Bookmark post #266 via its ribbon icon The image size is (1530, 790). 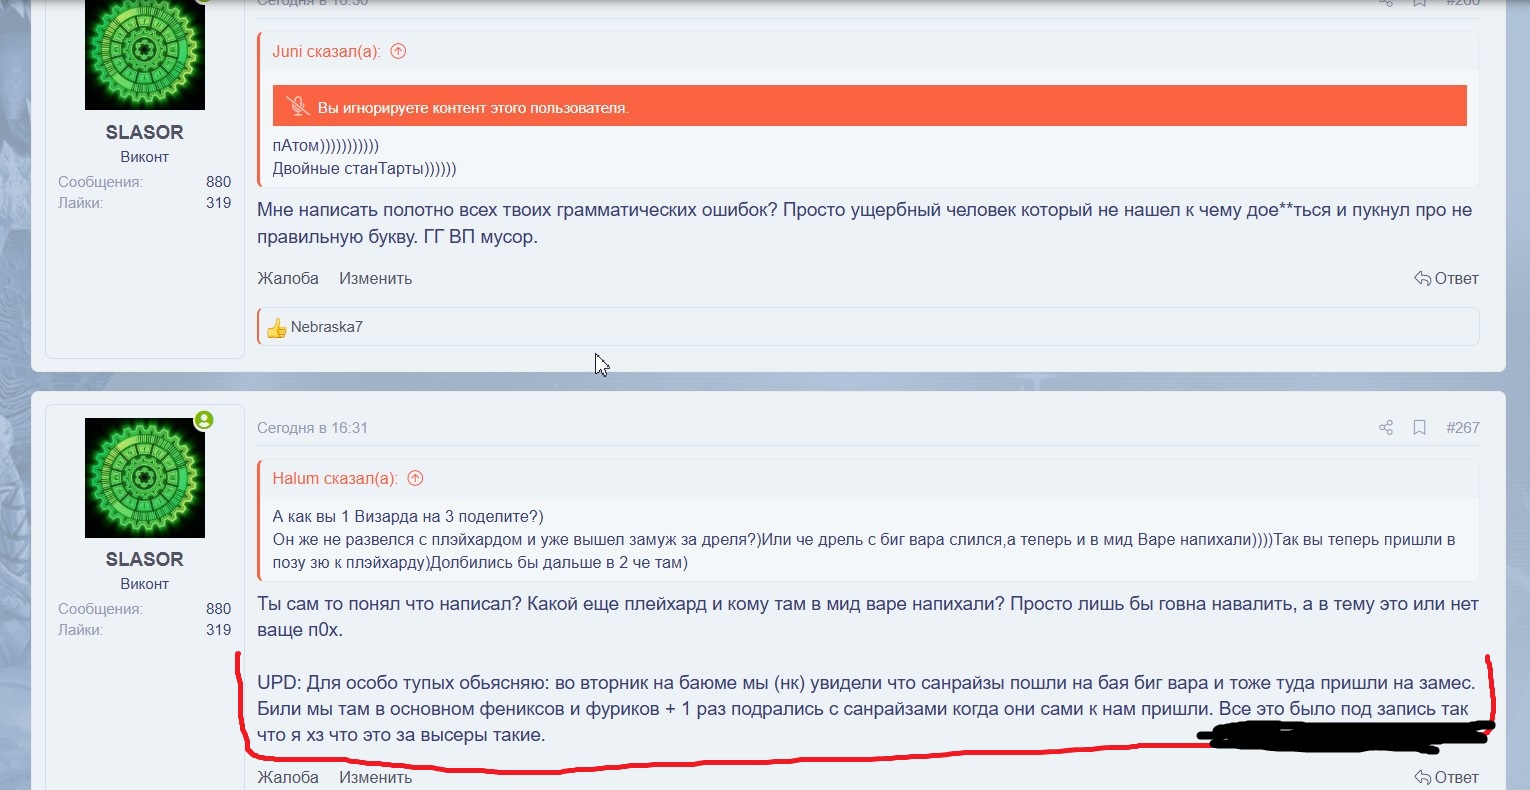(1419, 3)
